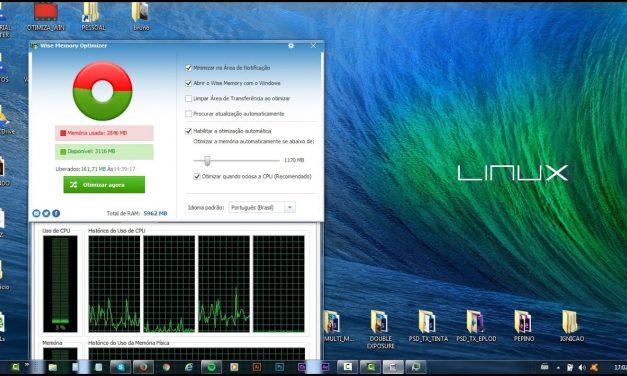
Task: Select the bruno folder on desktop
Action: 141,16
